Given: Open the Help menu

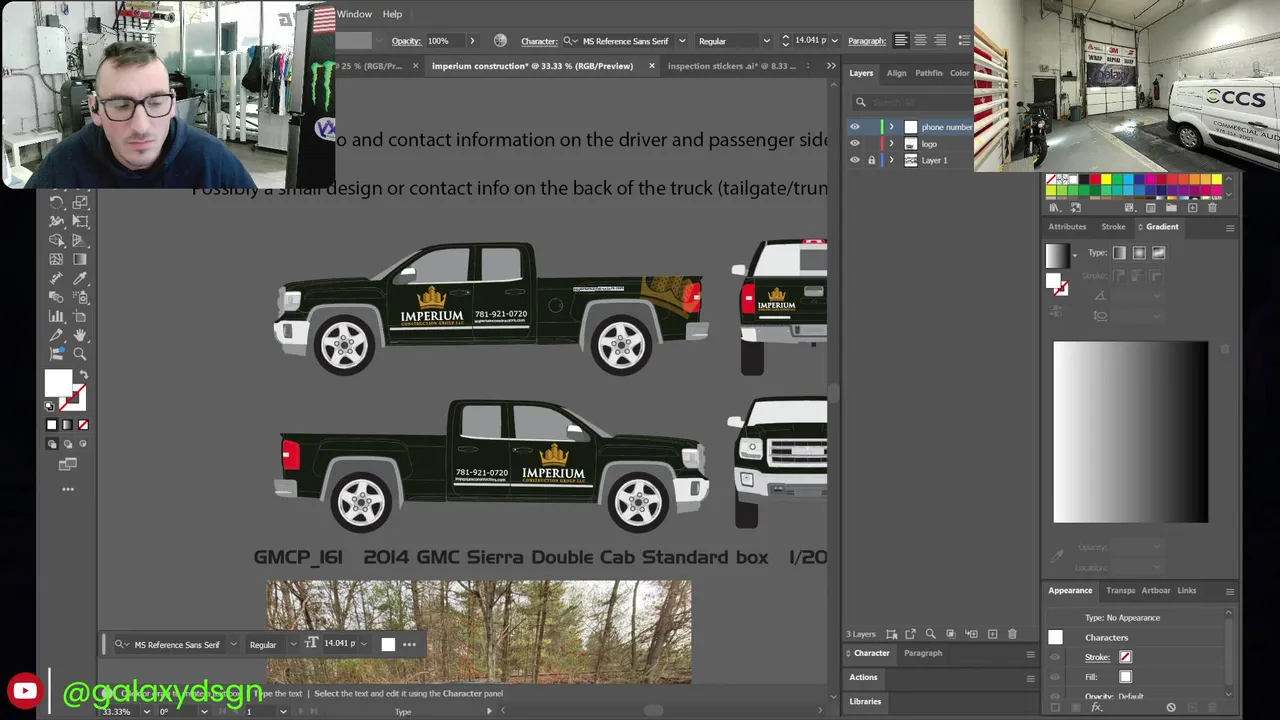Looking at the screenshot, I should point(392,14).
